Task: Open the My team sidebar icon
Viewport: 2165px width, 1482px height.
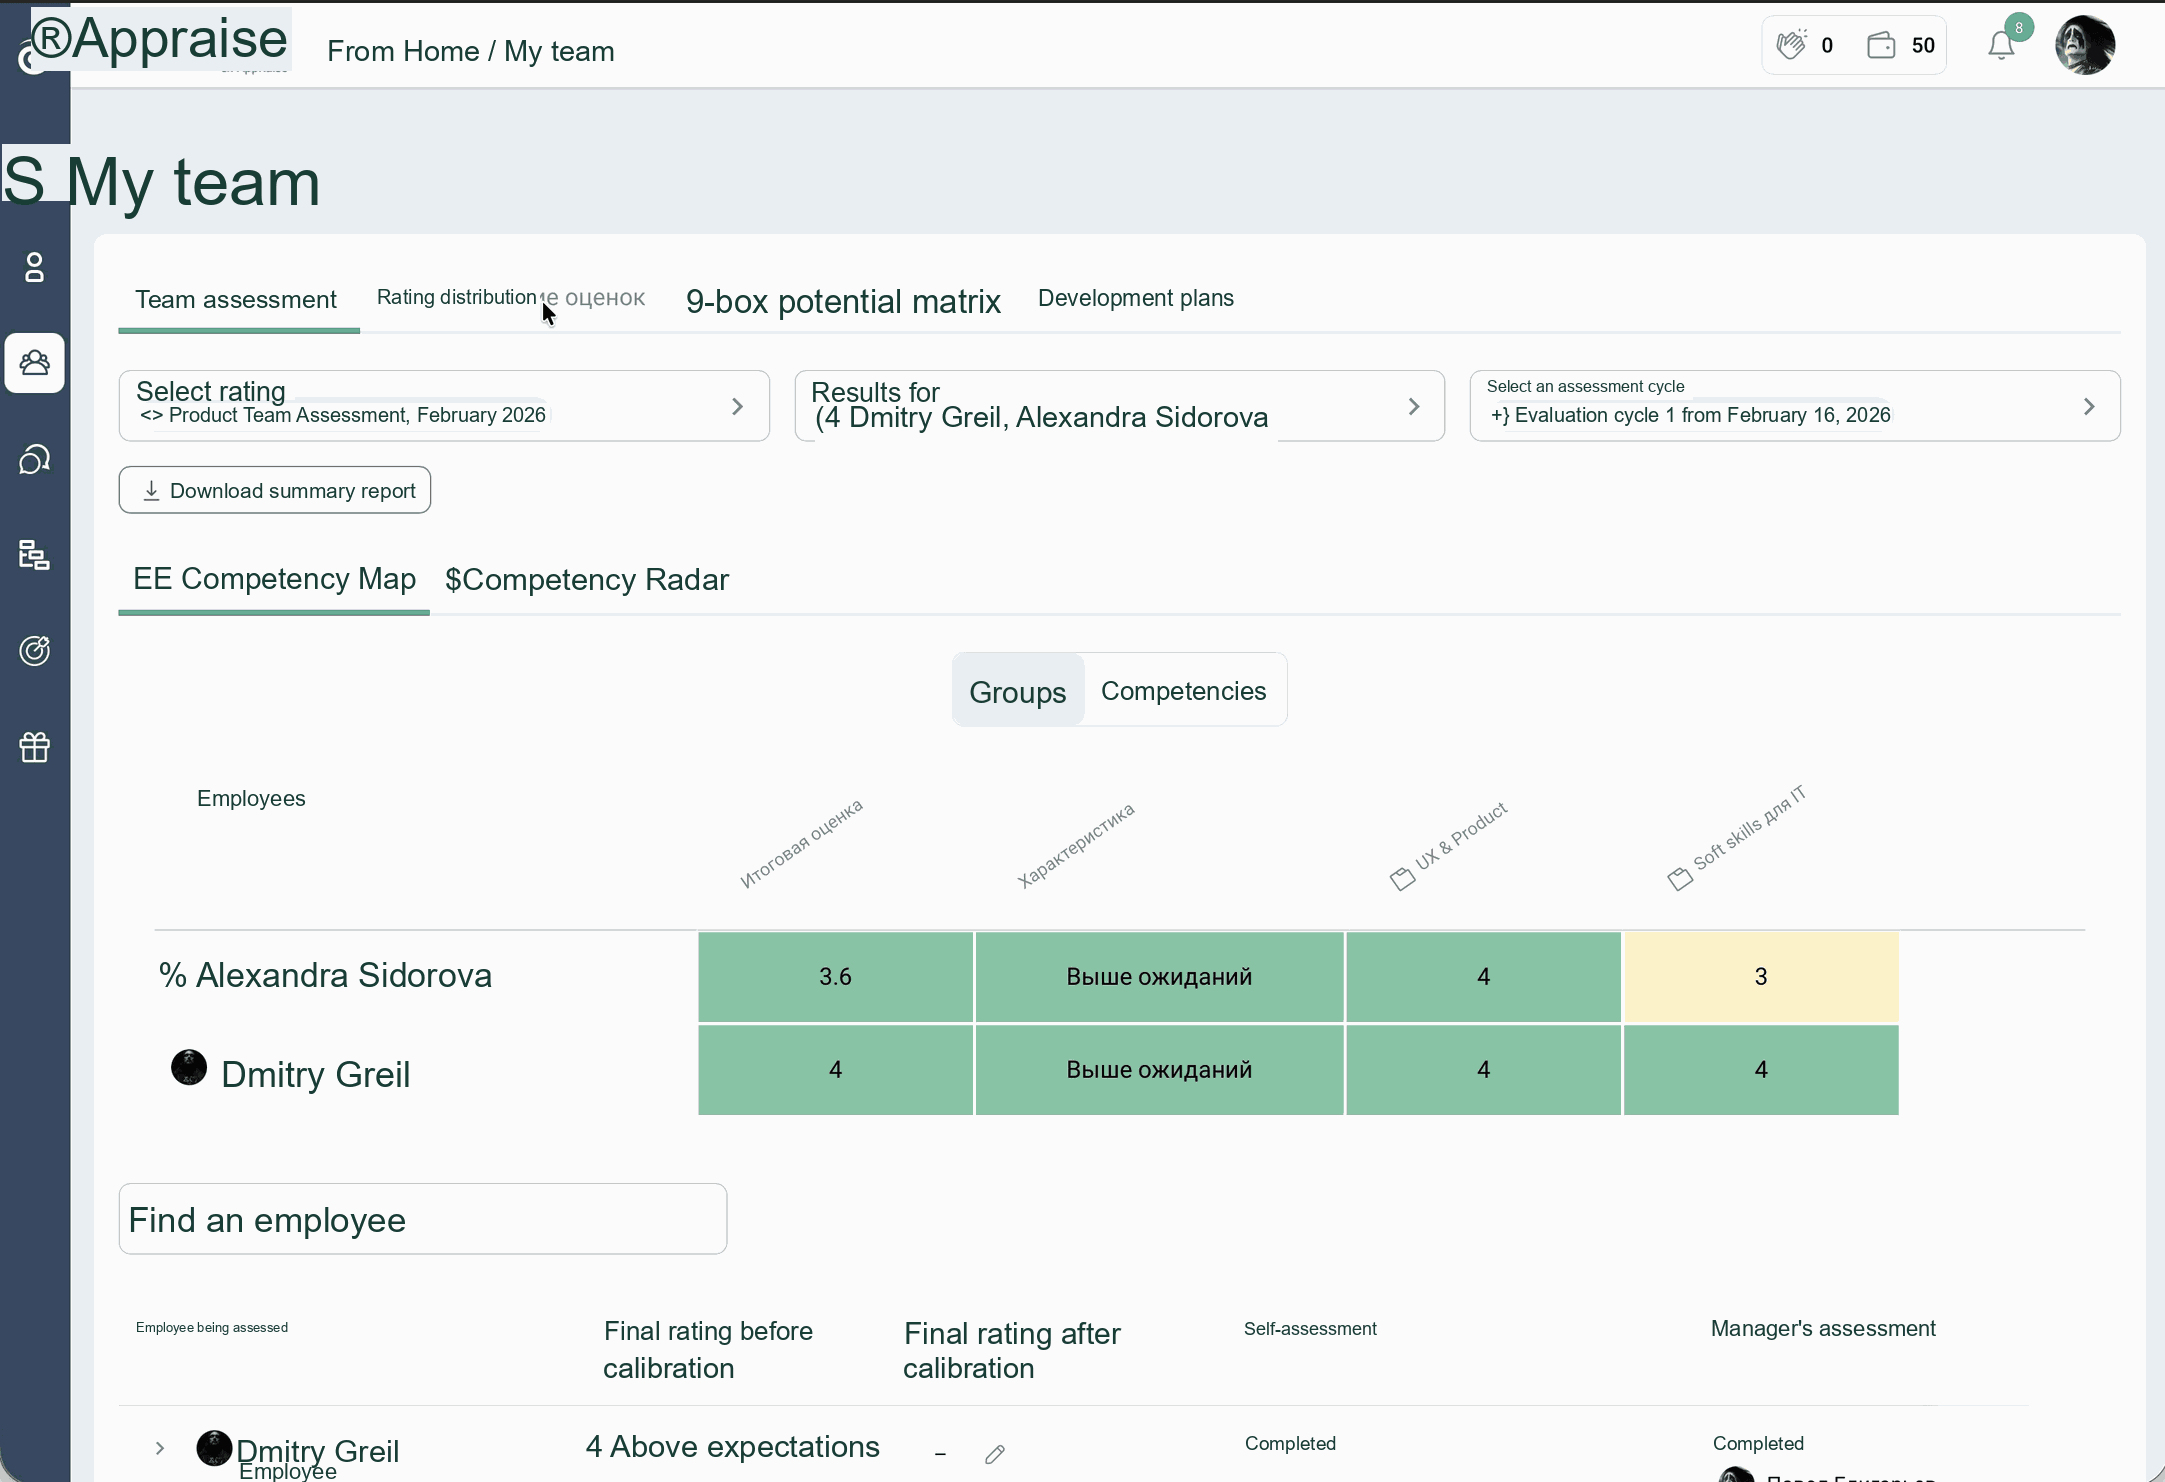Action: coord(35,362)
